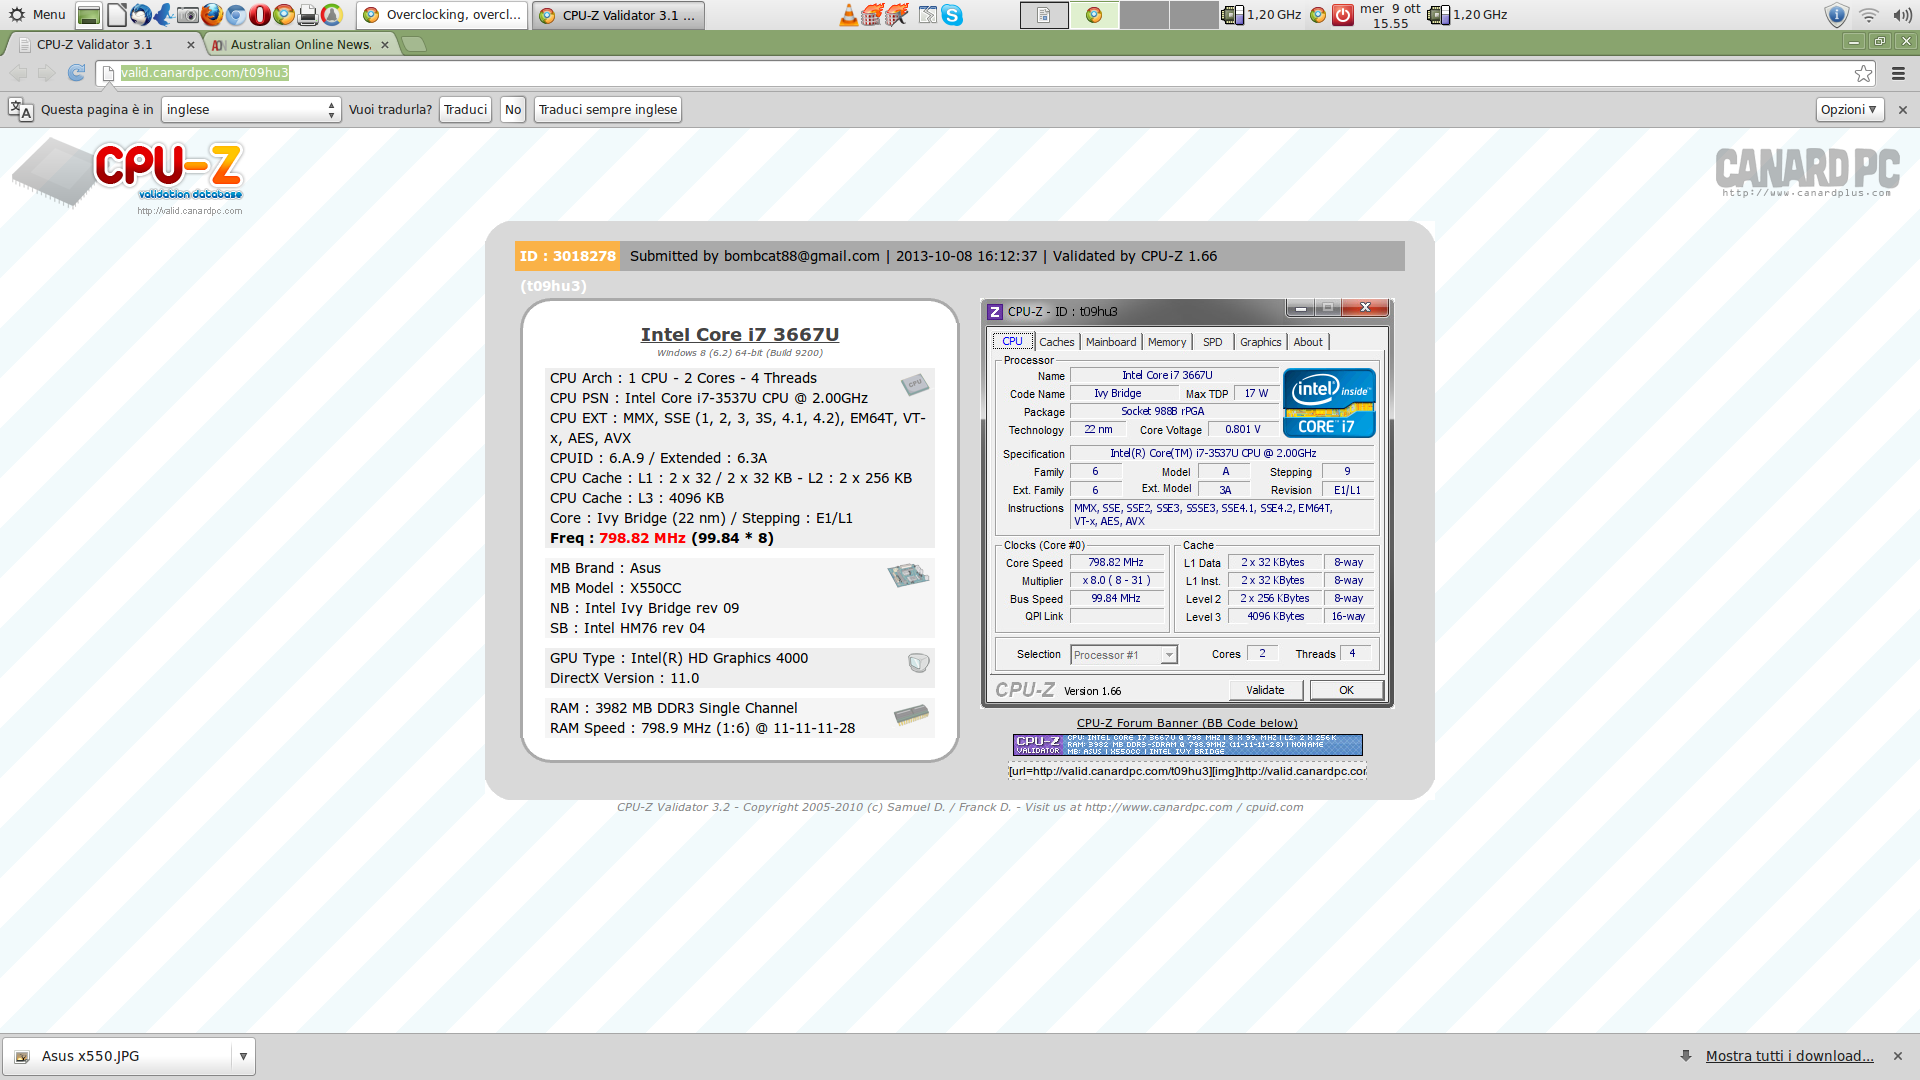Screen dimensions: 1920x1080
Task: Switch to Overclocking window in taskbar
Action: (442, 15)
